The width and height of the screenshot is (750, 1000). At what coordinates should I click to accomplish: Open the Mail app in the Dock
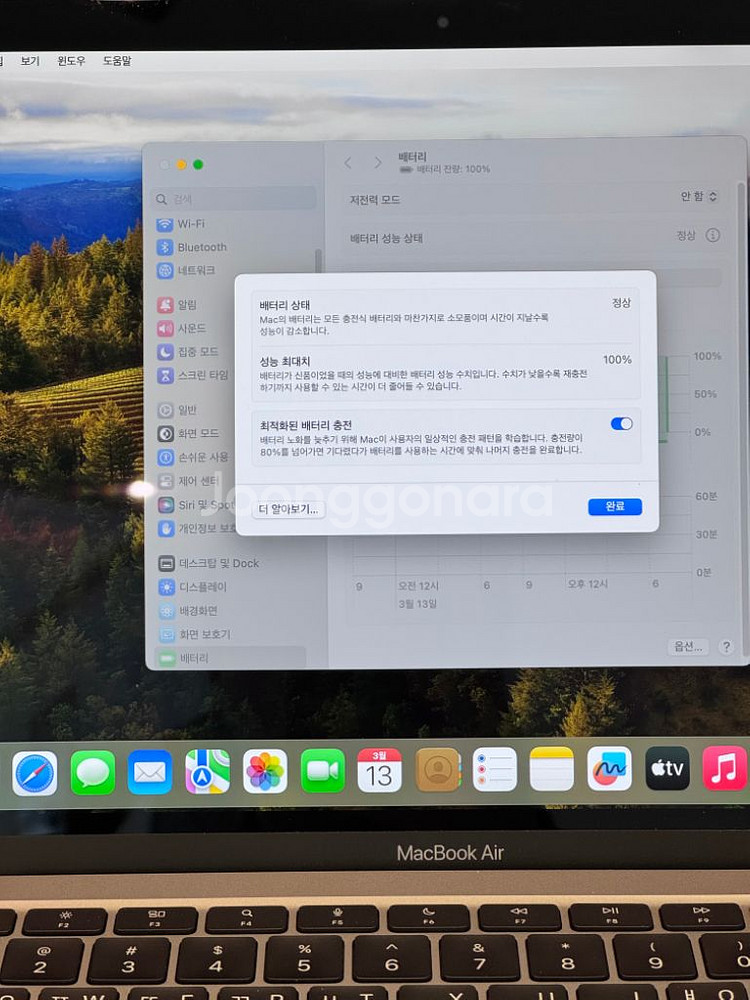pyautogui.click(x=150, y=772)
